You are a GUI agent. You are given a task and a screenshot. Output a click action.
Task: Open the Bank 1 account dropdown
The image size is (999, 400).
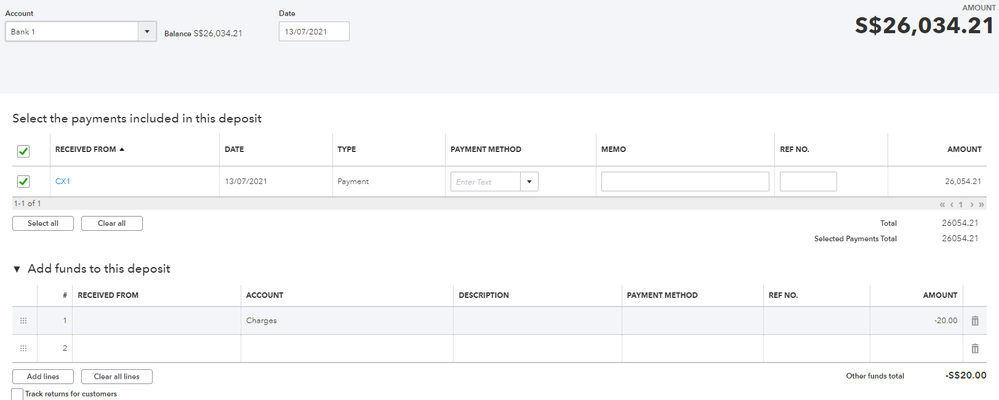tap(148, 32)
